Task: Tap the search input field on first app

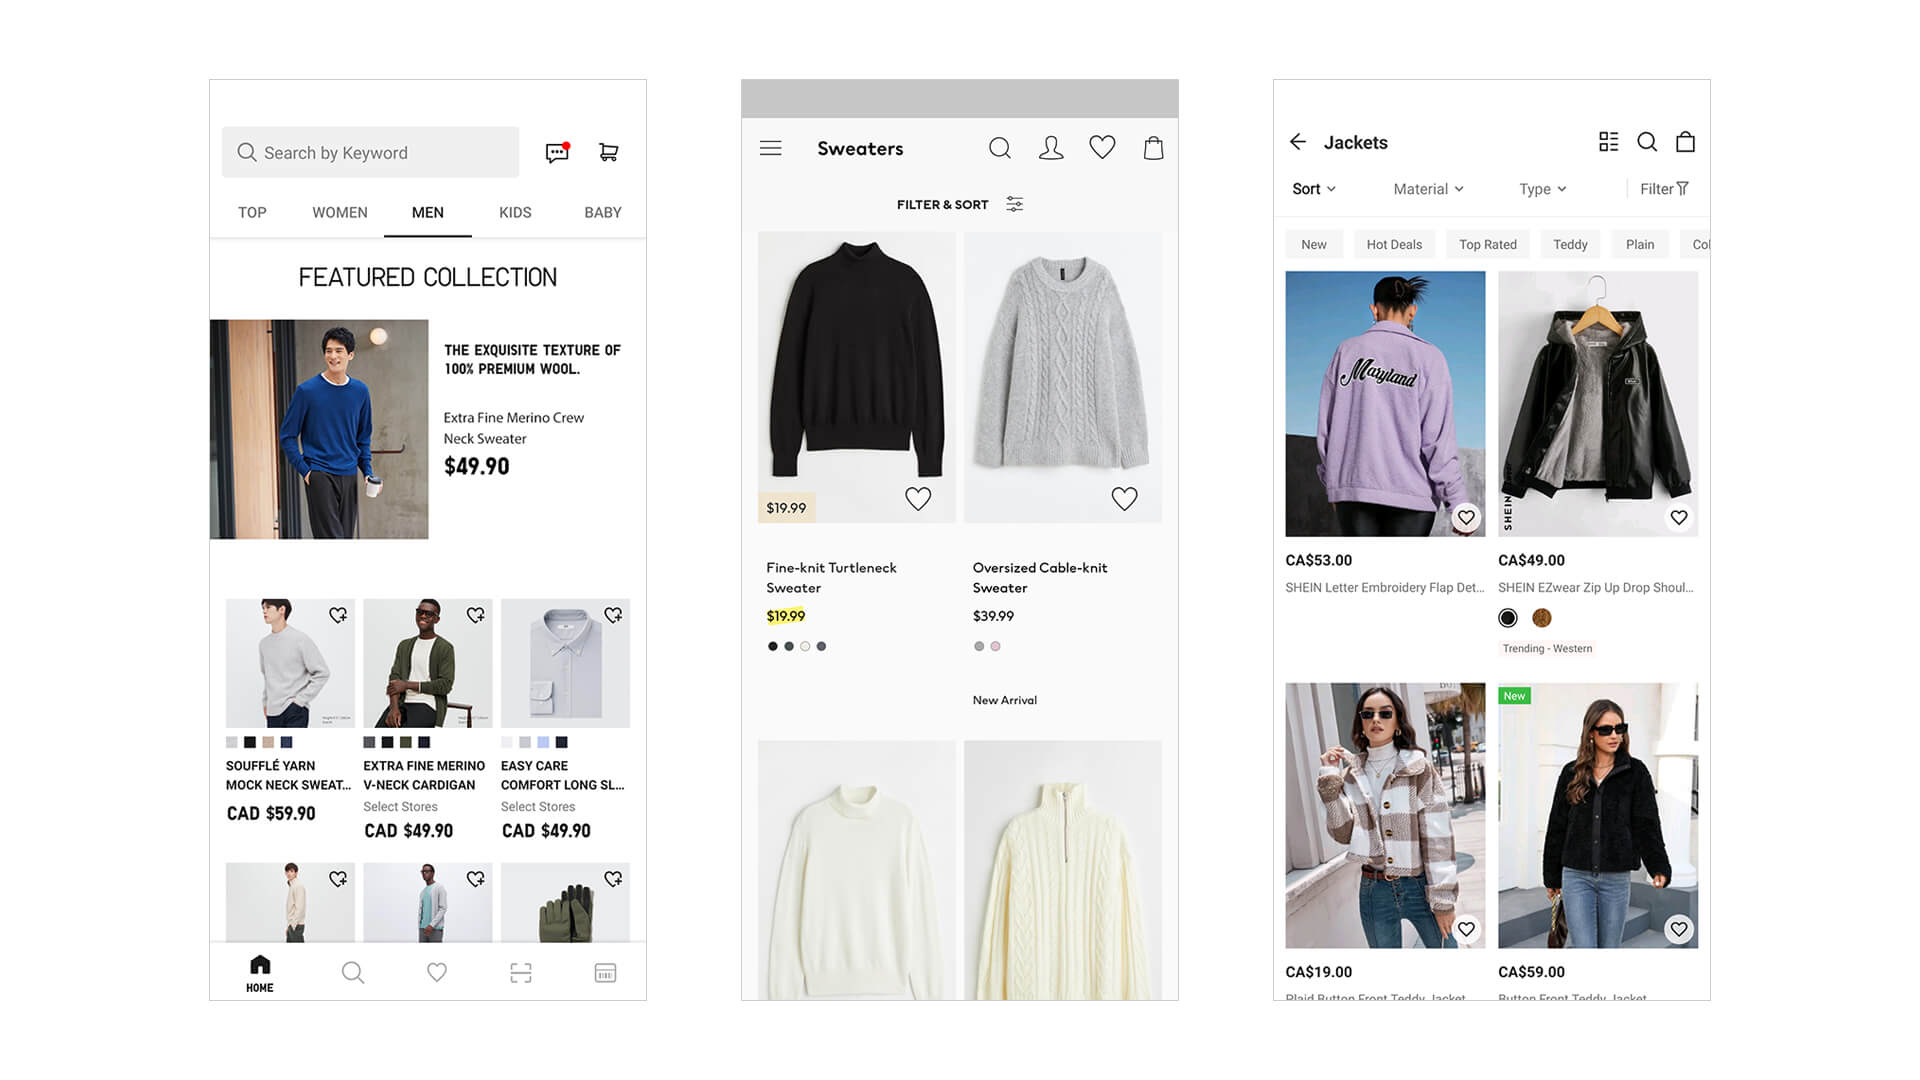Action: [371, 152]
